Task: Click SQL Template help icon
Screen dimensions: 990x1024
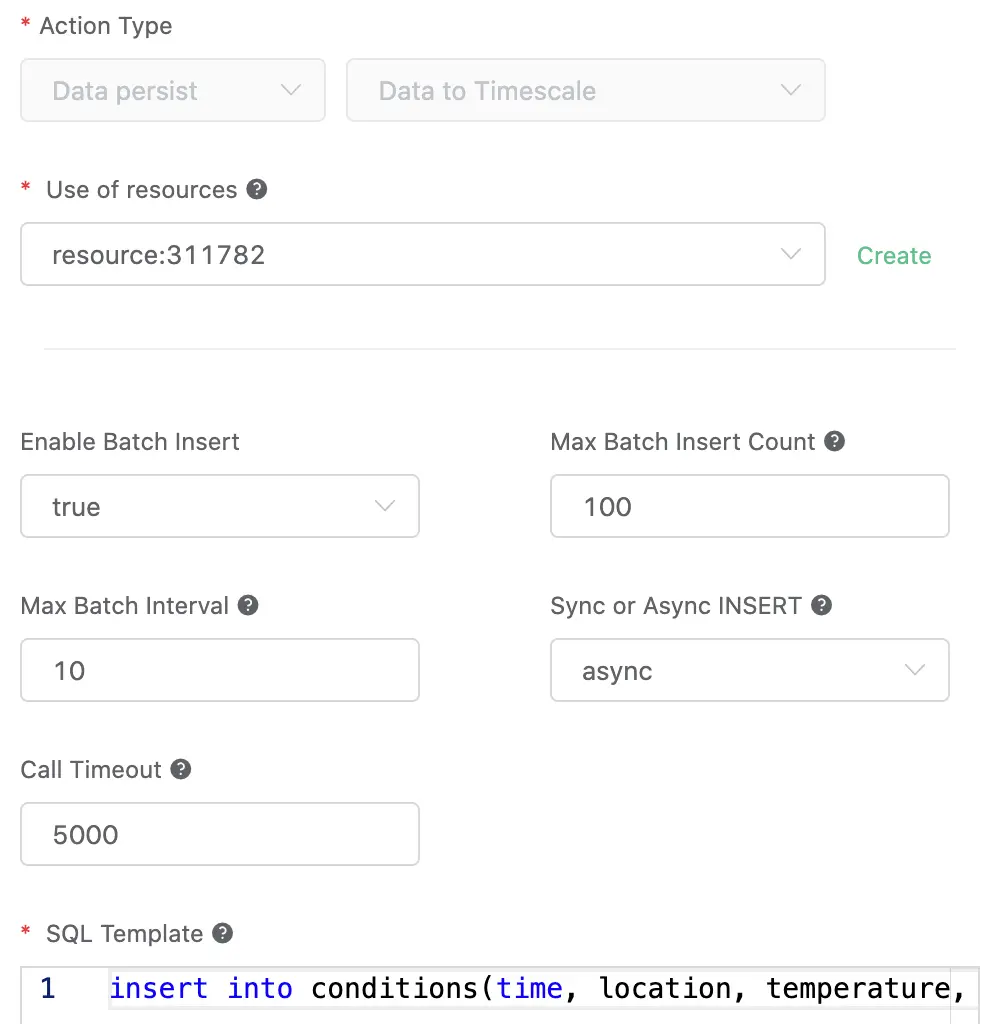Action: (x=223, y=933)
